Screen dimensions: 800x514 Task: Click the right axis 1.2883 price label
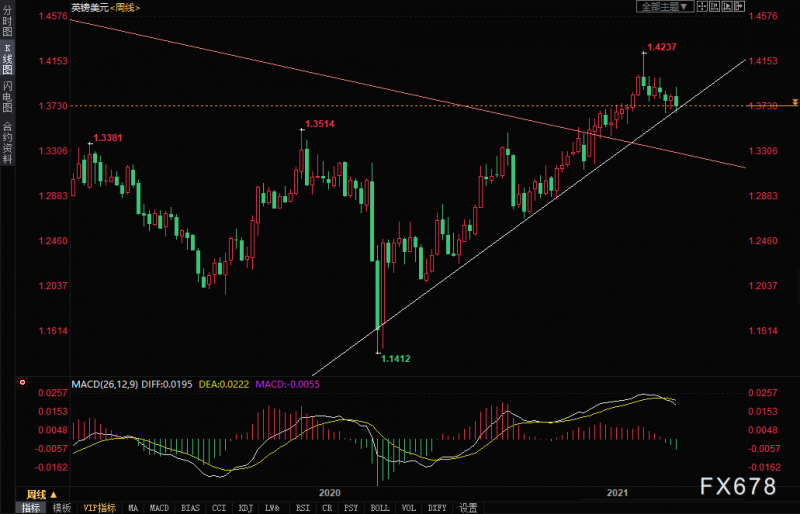(763, 196)
